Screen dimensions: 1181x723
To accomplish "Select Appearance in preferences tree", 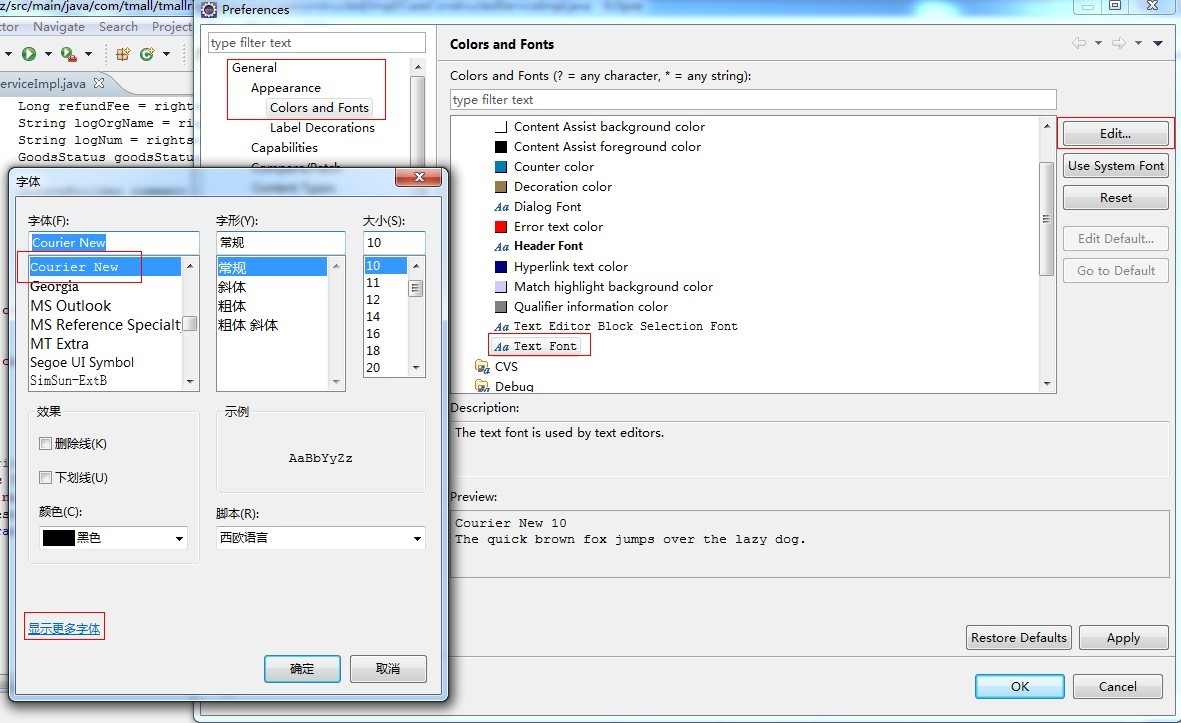I will pyautogui.click(x=285, y=88).
